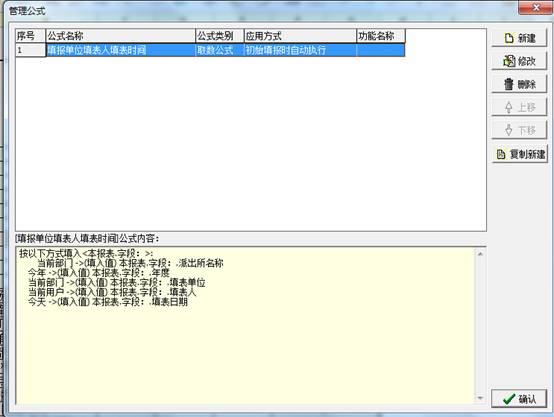Click the 公式名称 column header
Viewport: 554px width, 417px height.
[120, 36]
